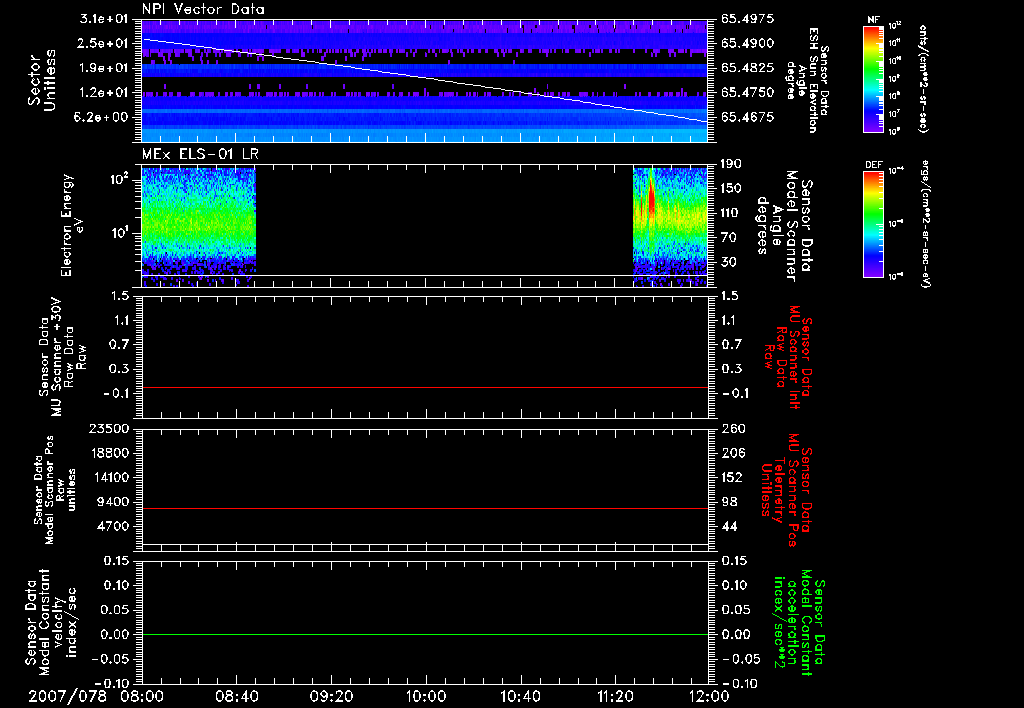Click the 2007/078 date label
Image resolution: width=1024 pixels, height=708 pixels.
pos(66,695)
